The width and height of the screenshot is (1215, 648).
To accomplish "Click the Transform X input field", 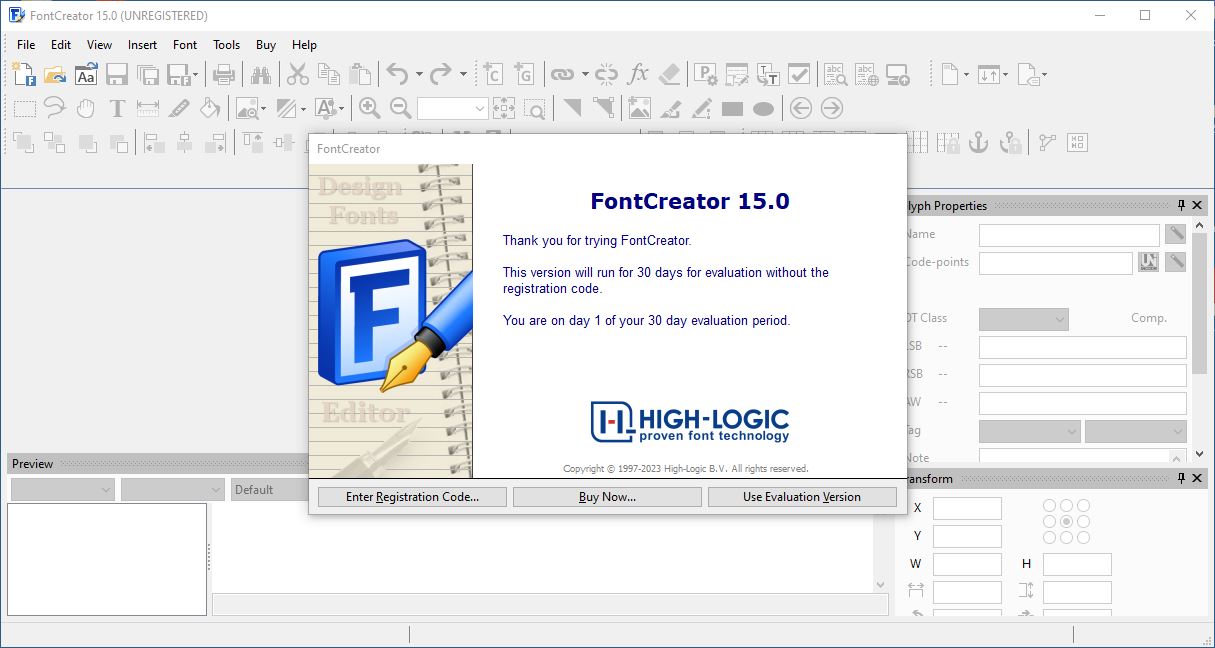I will click(967, 509).
